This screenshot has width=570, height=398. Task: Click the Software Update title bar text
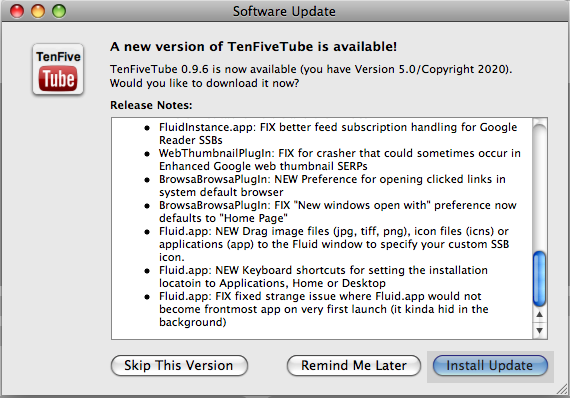coord(284,11)
